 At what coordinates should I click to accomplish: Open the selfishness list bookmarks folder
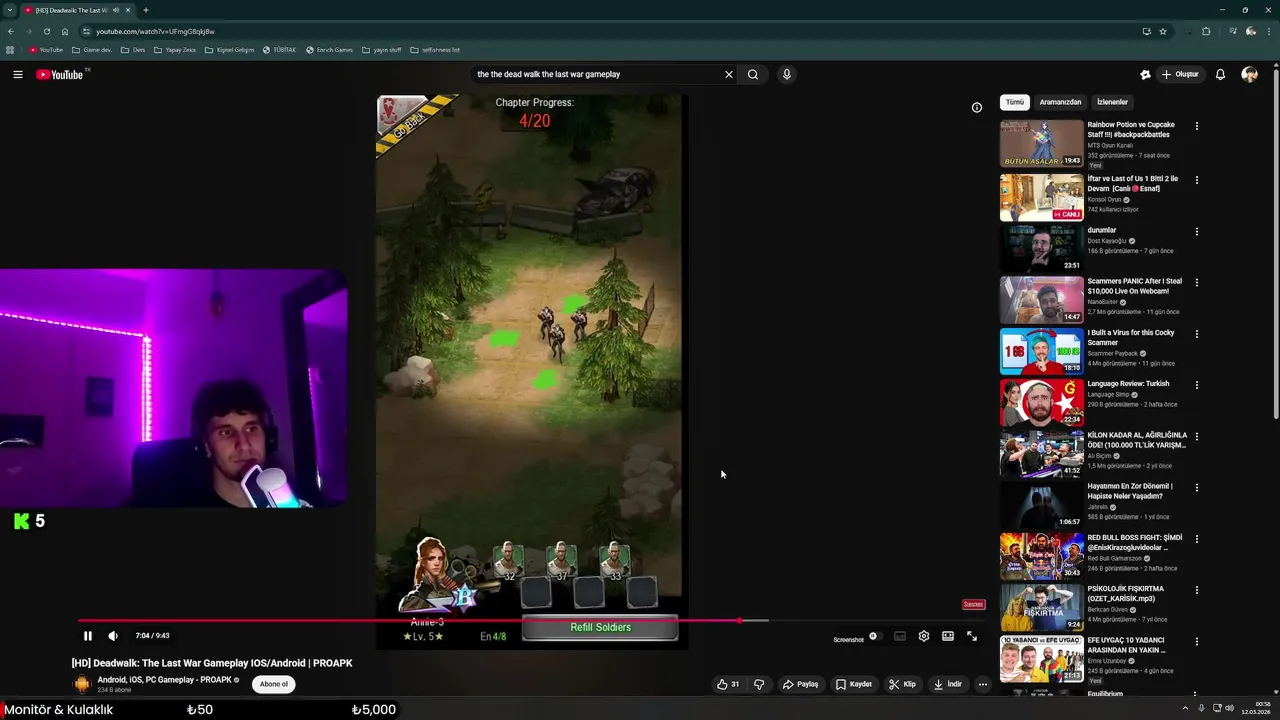click(x=435, y=50)
